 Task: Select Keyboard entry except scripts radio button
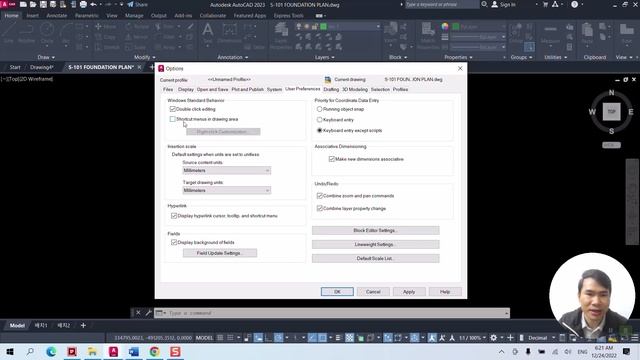point(320,130)
